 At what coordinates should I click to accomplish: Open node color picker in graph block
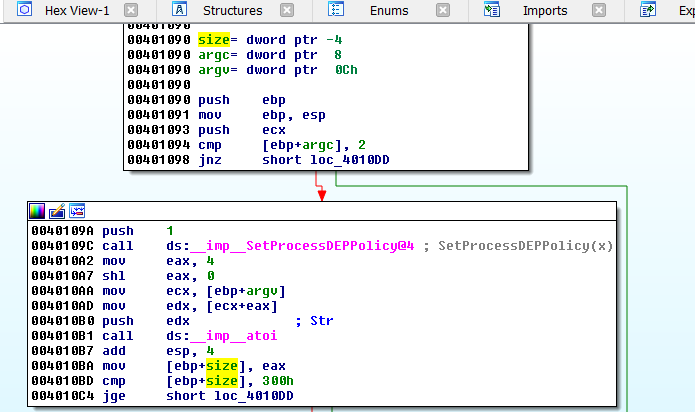(37, 211)
